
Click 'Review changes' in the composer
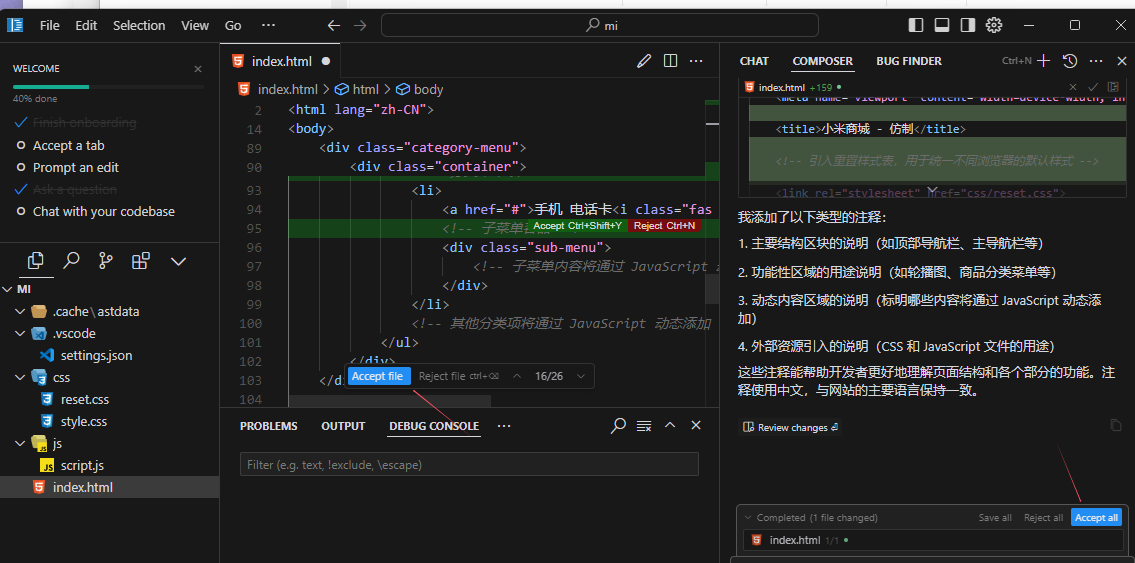pyautogui.click(x=791, y=427)
